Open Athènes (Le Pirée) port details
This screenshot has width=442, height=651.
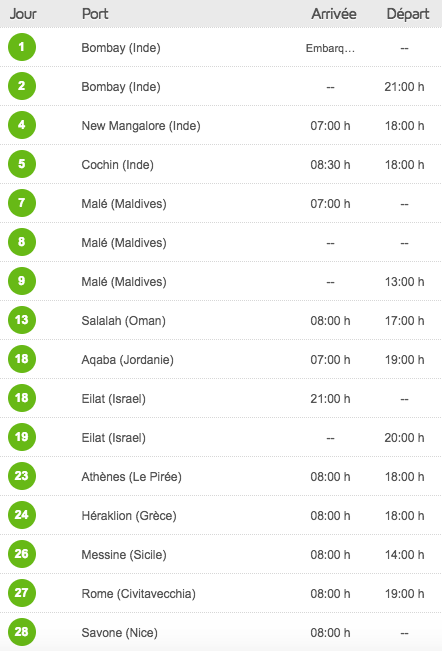point(132,477)
